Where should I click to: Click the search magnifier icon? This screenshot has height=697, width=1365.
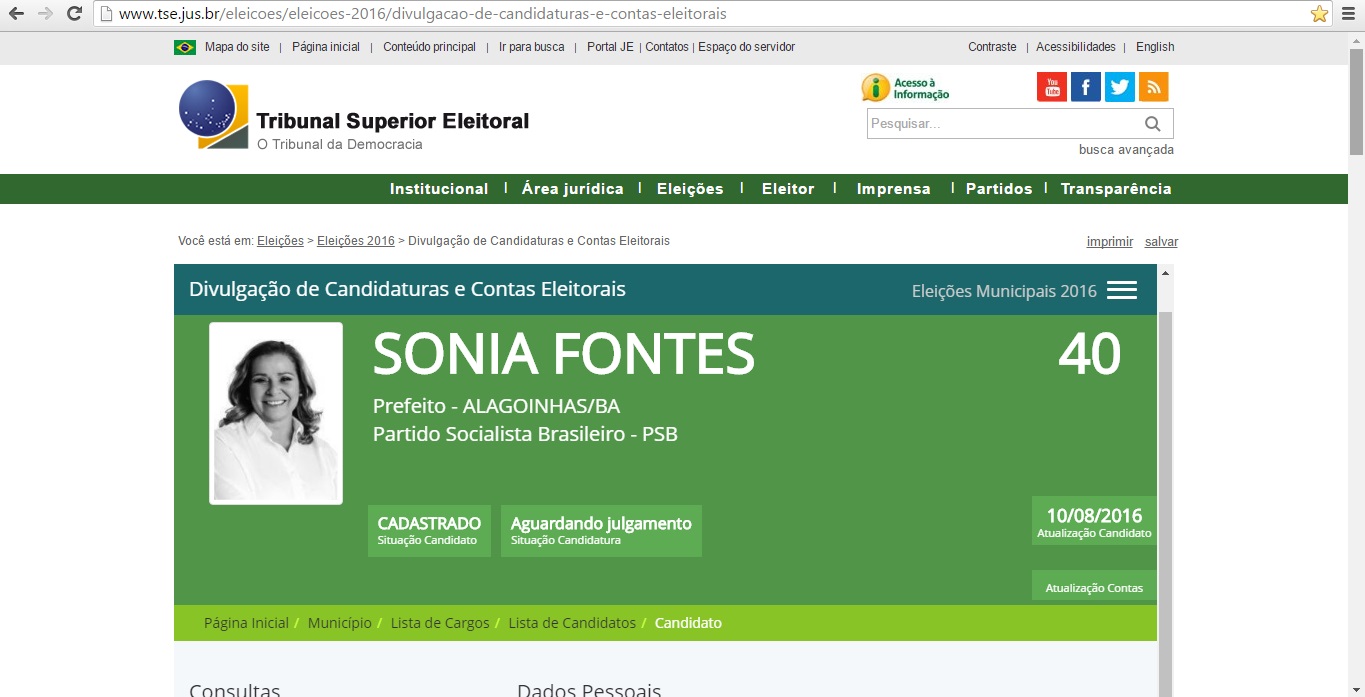click(1152, 124)
